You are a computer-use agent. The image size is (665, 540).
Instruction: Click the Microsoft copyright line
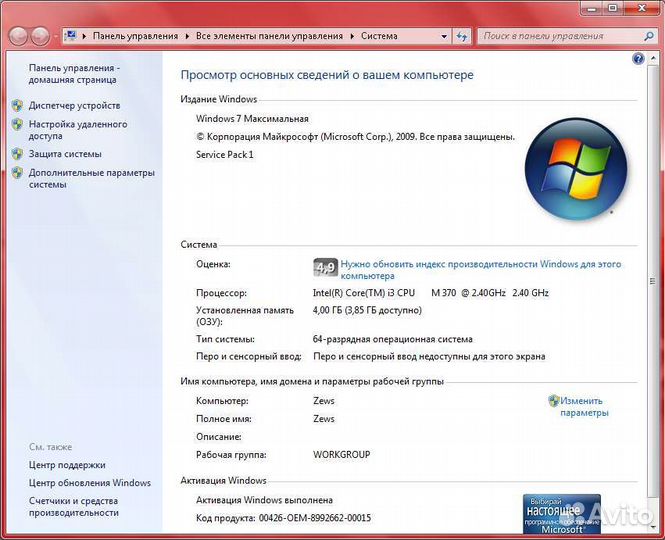point(355,137)
